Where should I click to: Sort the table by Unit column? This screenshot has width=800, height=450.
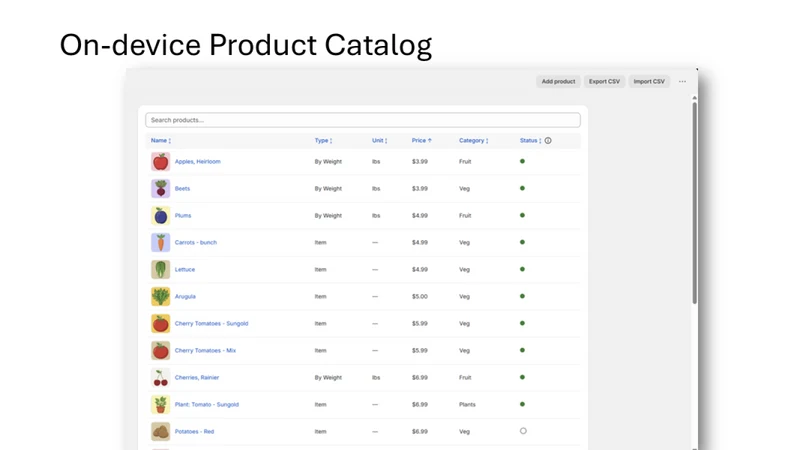tap(380, 141)
